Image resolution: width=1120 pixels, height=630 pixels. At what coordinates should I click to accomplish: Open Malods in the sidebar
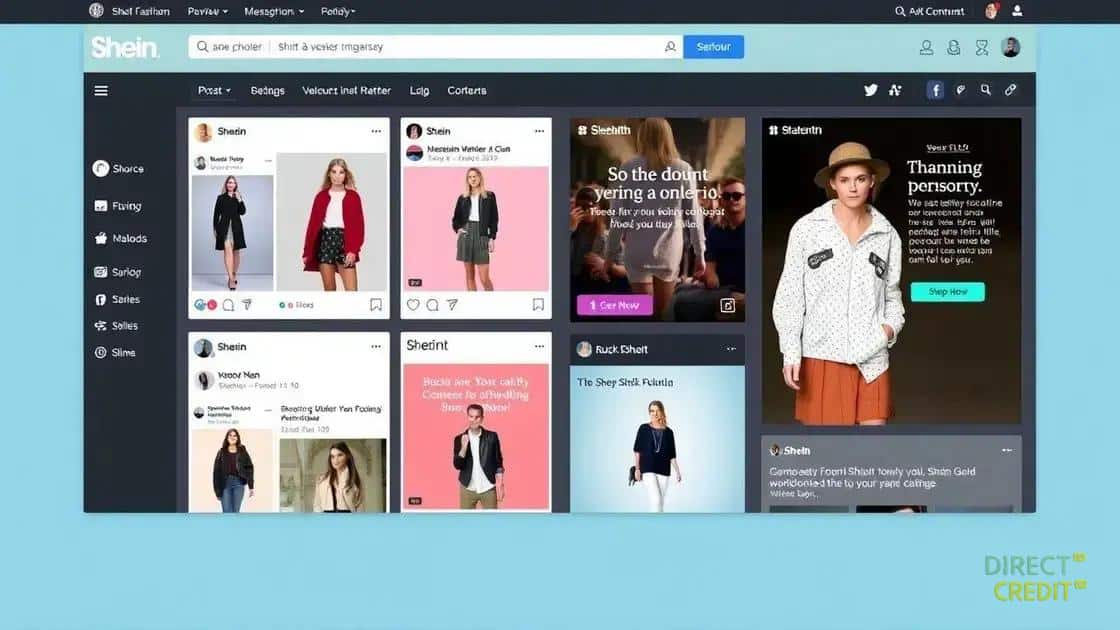coord(120,239)
